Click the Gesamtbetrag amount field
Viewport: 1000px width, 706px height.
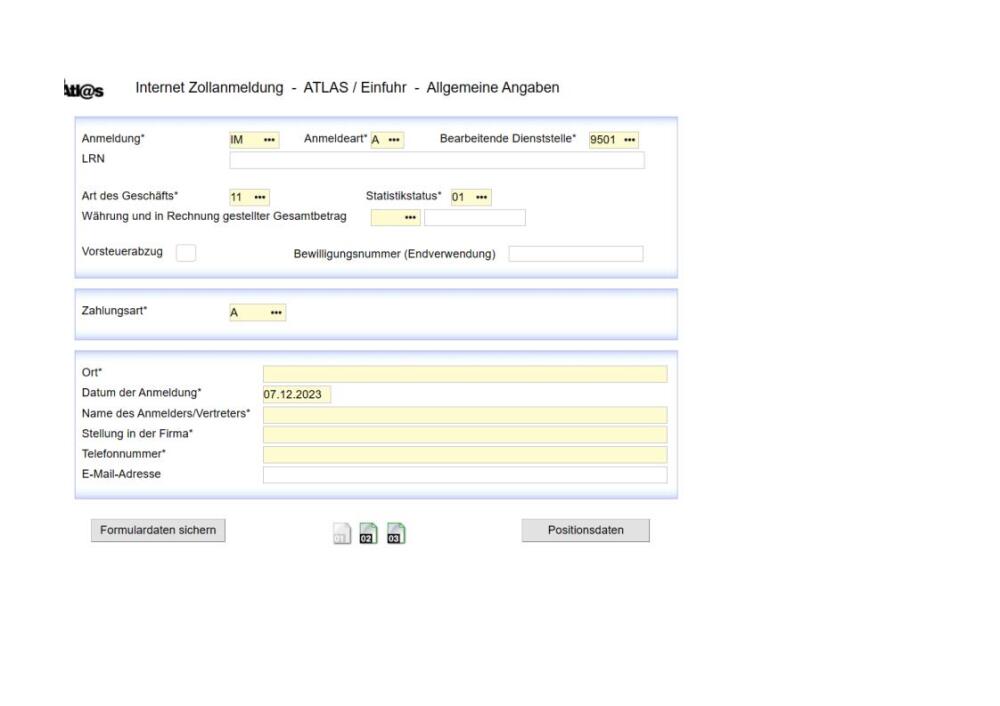[475, 217]
